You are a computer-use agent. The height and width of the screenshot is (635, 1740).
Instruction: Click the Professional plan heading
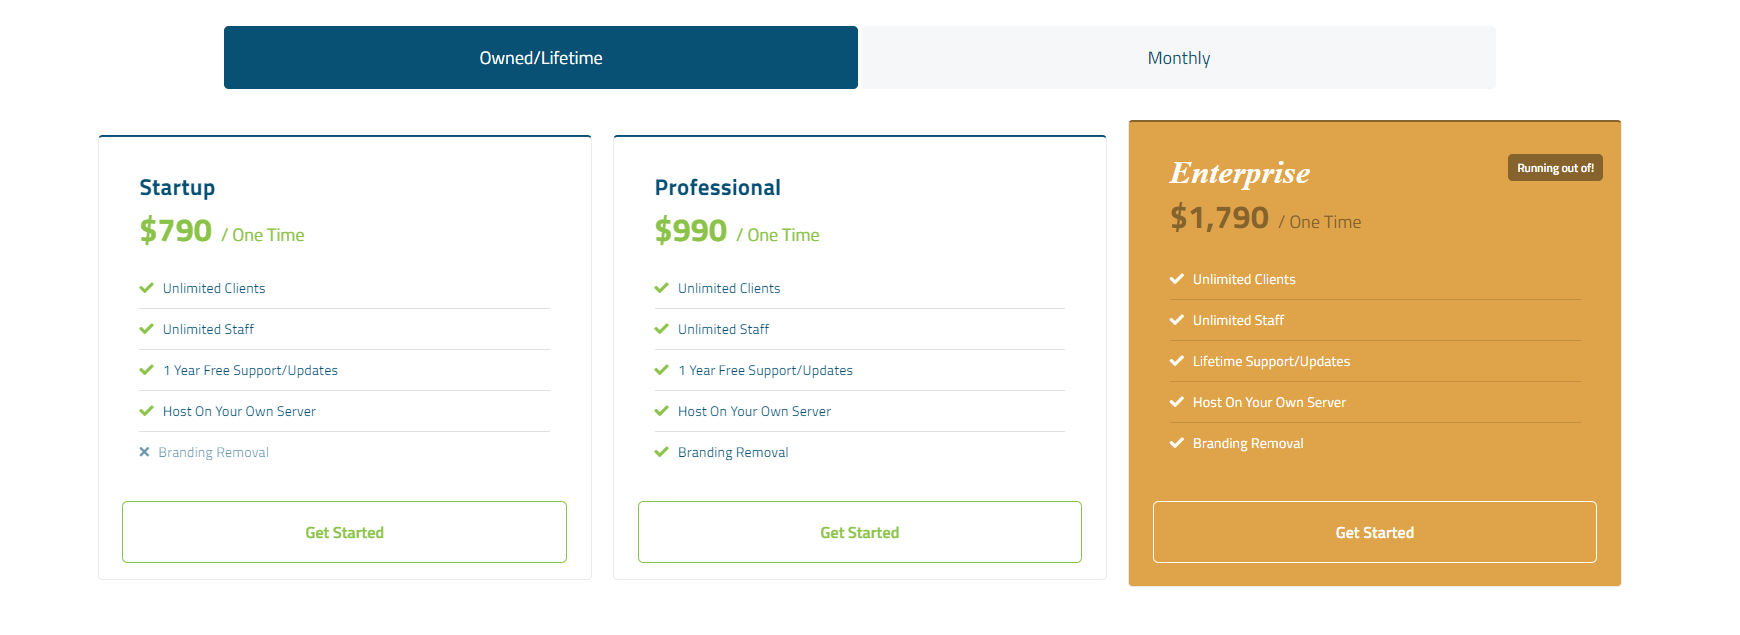click(717, 188)
